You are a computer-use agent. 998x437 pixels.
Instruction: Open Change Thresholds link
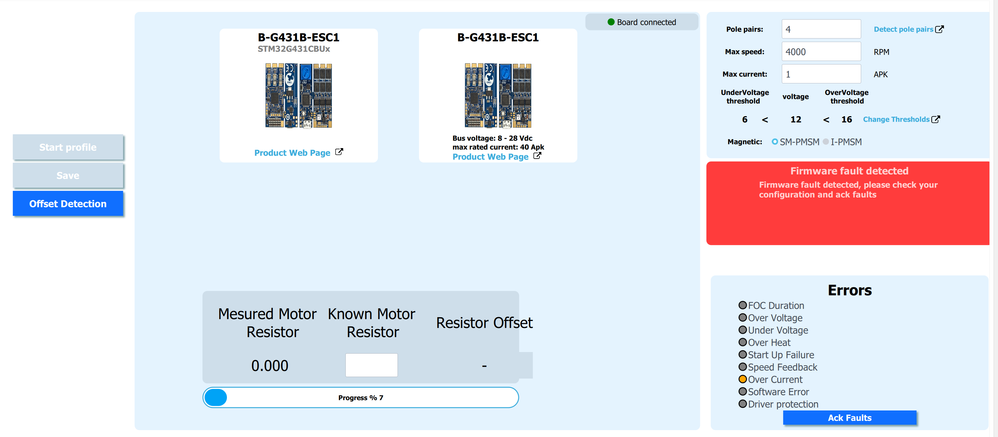point(896,120)
